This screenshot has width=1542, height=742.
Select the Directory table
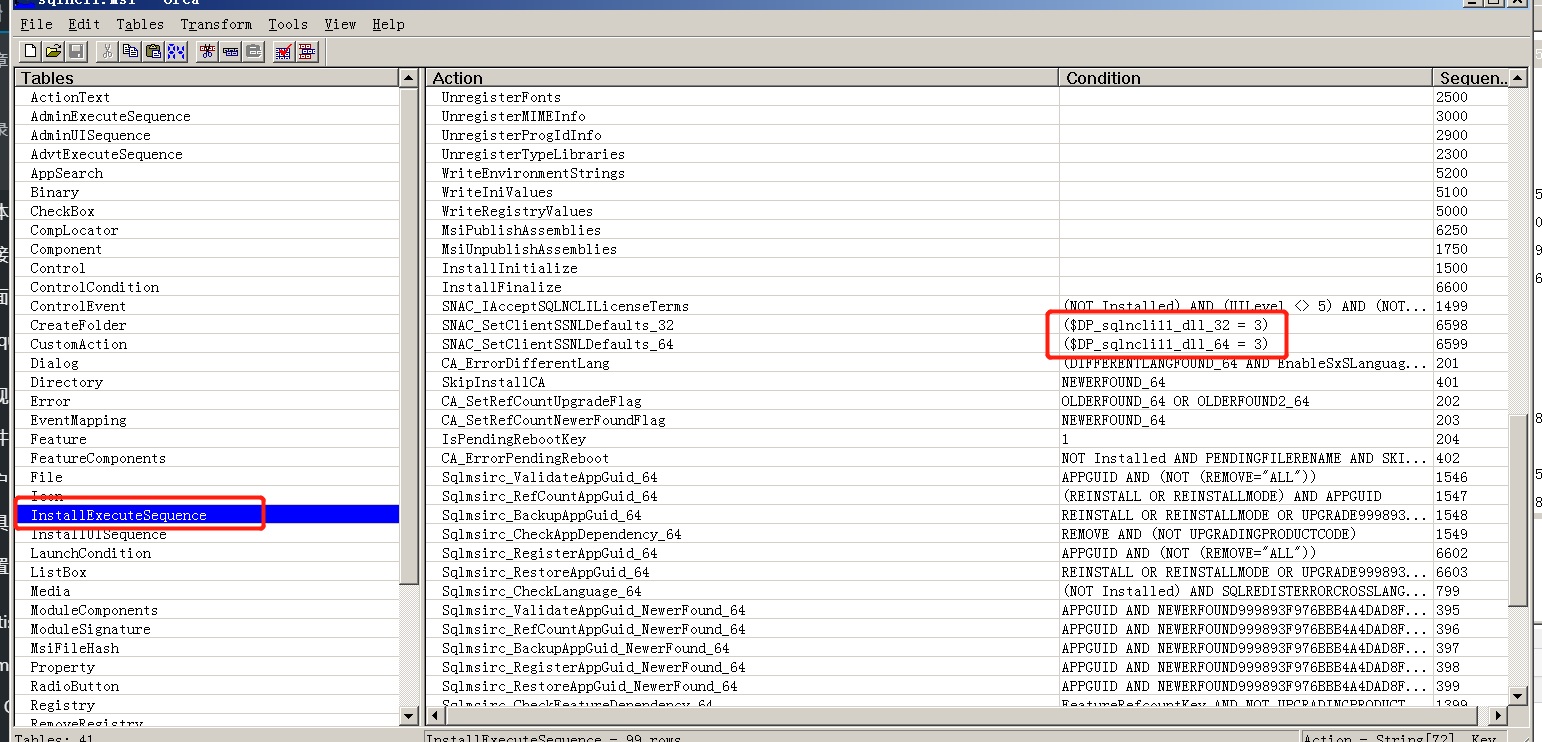click(x=207, y=382)
